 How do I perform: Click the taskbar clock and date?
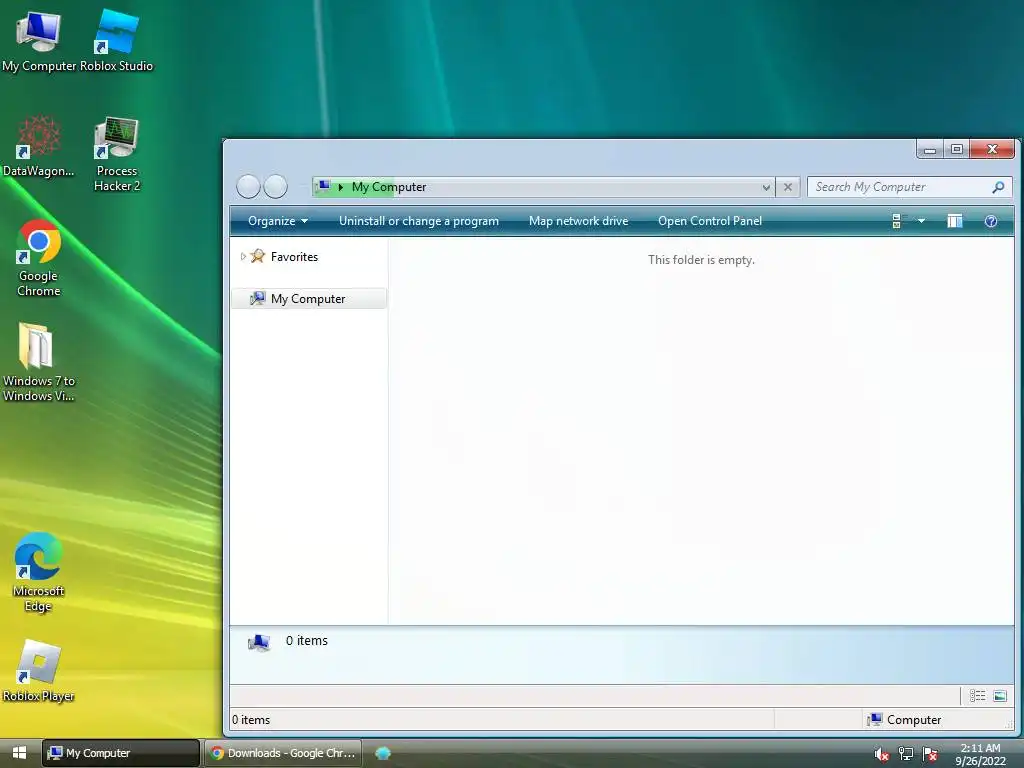(x=980, y=754)
